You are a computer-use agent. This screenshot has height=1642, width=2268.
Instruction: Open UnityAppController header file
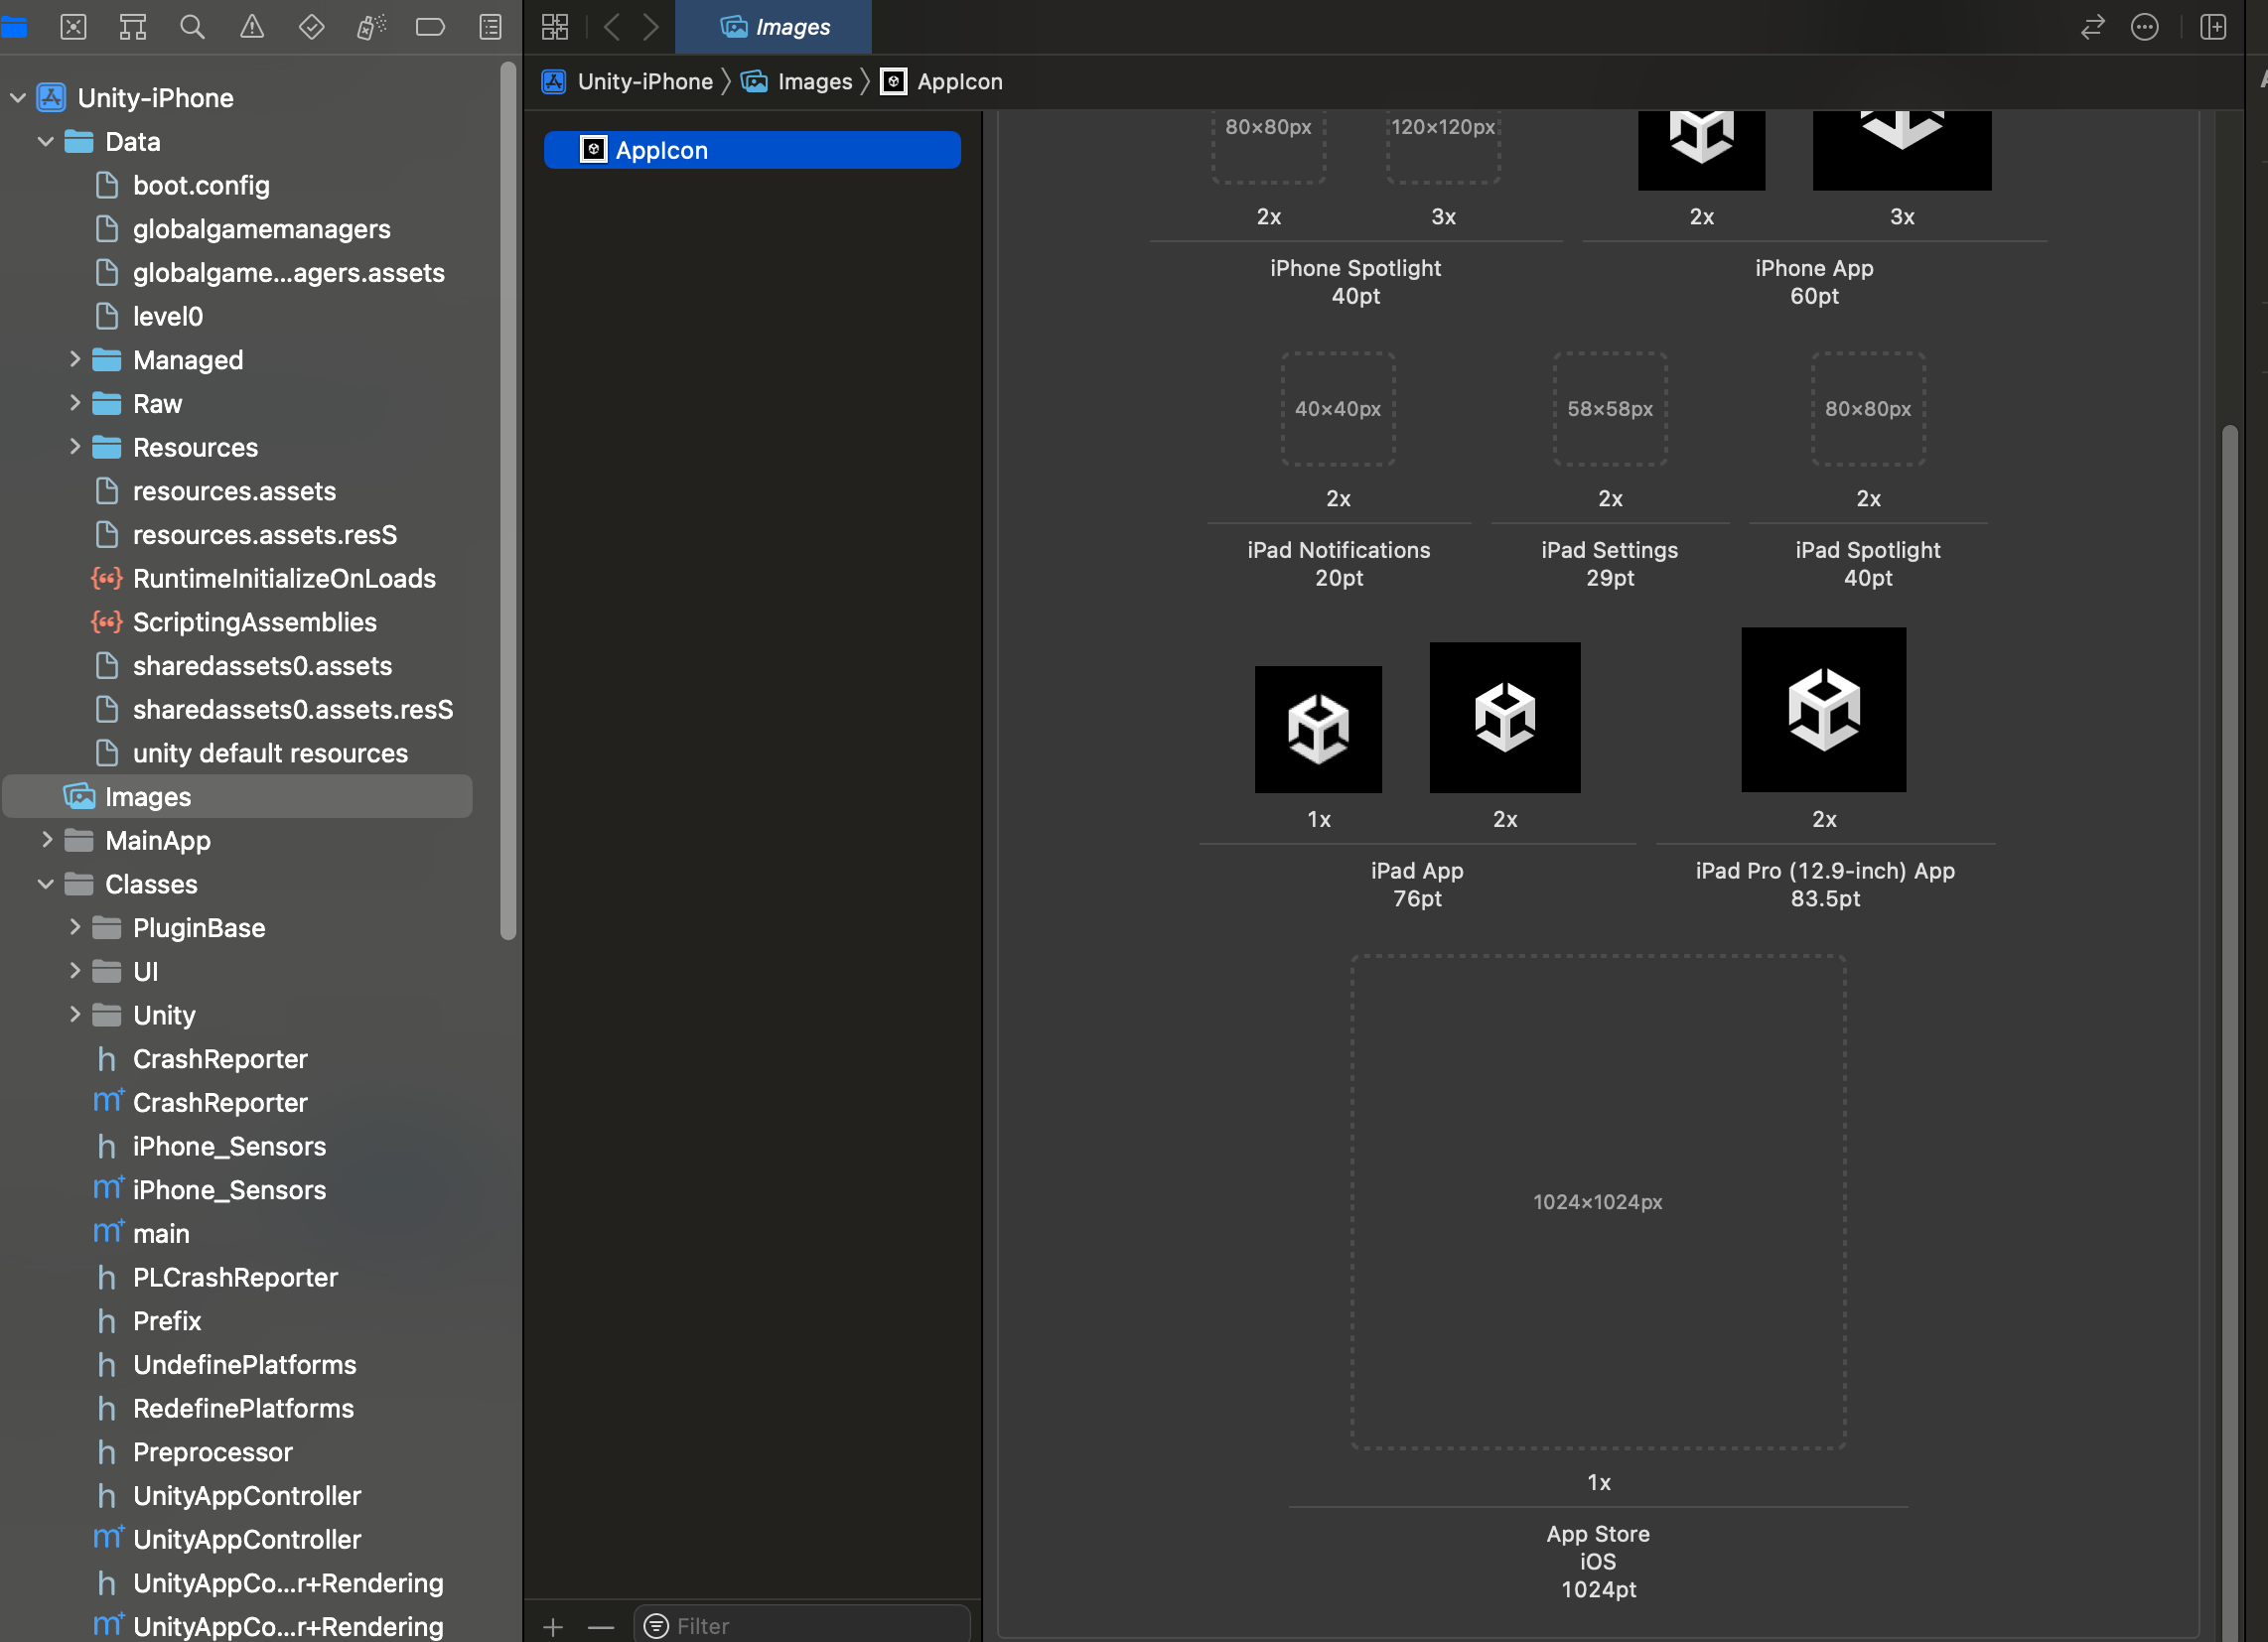click(x=246, y=1496)
